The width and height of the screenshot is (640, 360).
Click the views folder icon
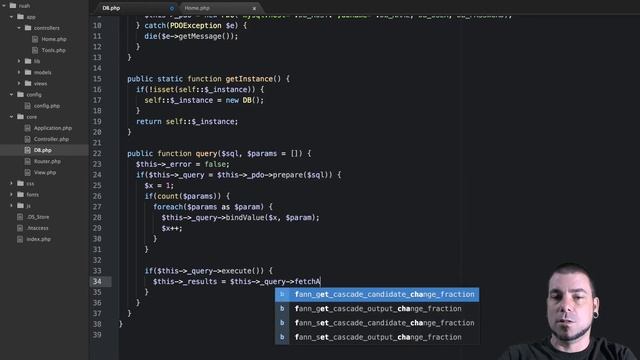(x=28, y=83)
